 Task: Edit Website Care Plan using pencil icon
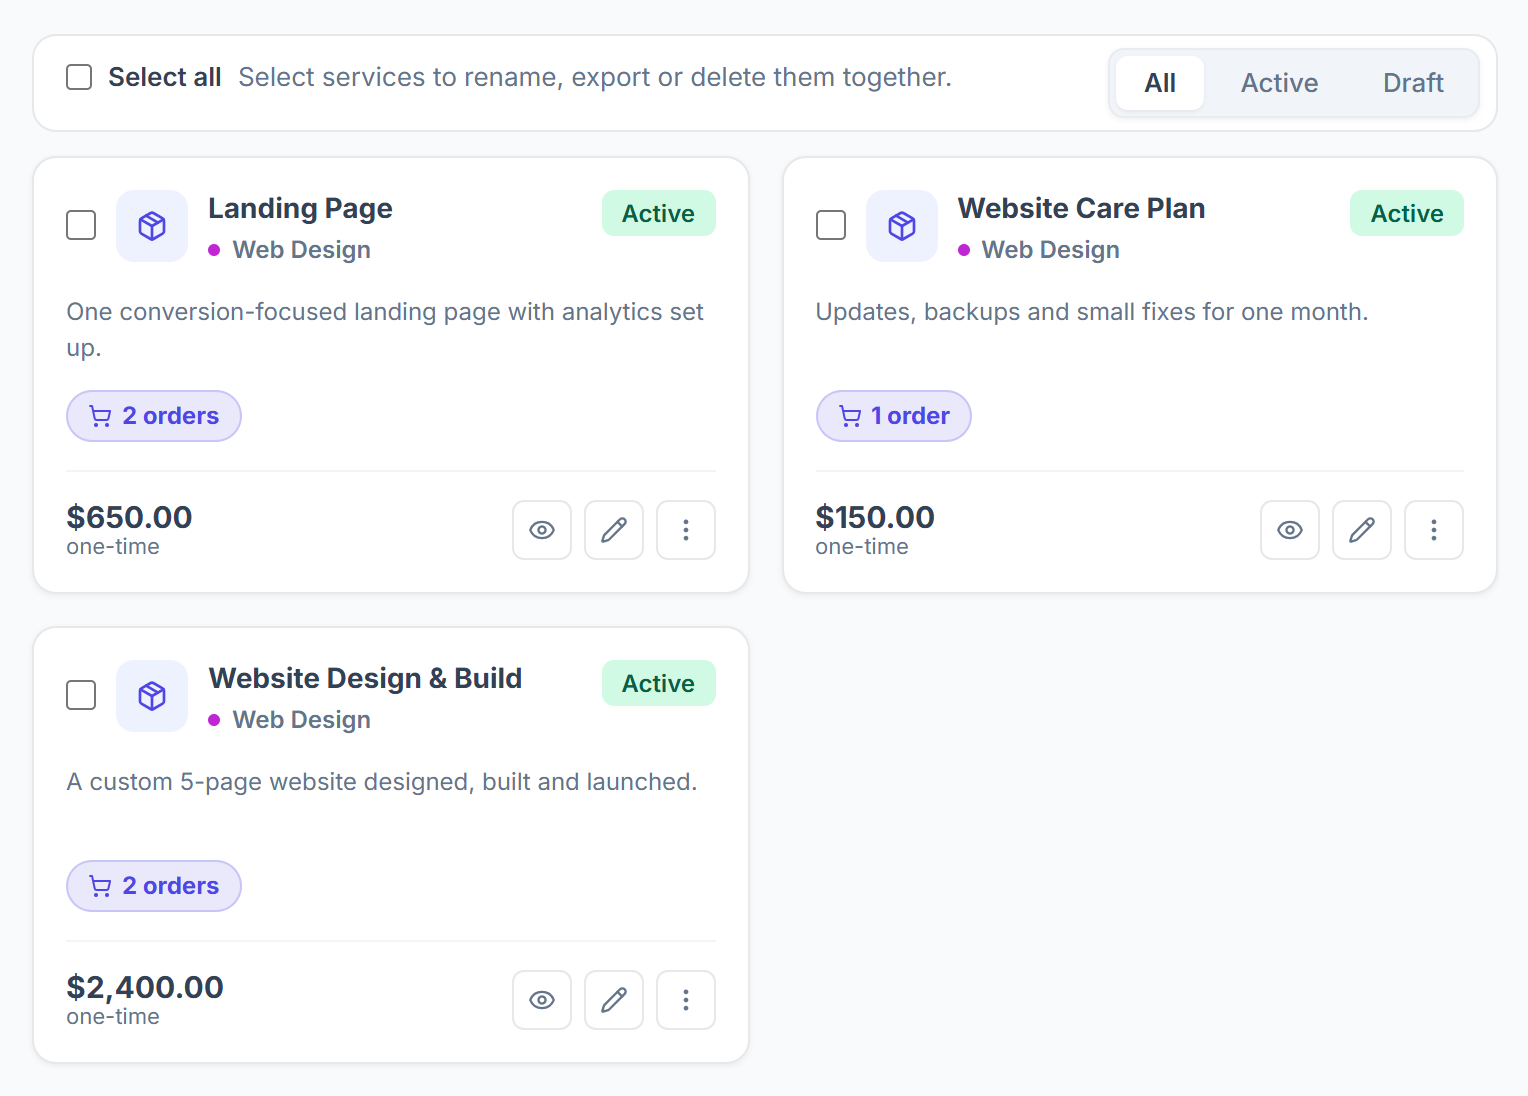pyautogui.click(x=1362, y=530)
